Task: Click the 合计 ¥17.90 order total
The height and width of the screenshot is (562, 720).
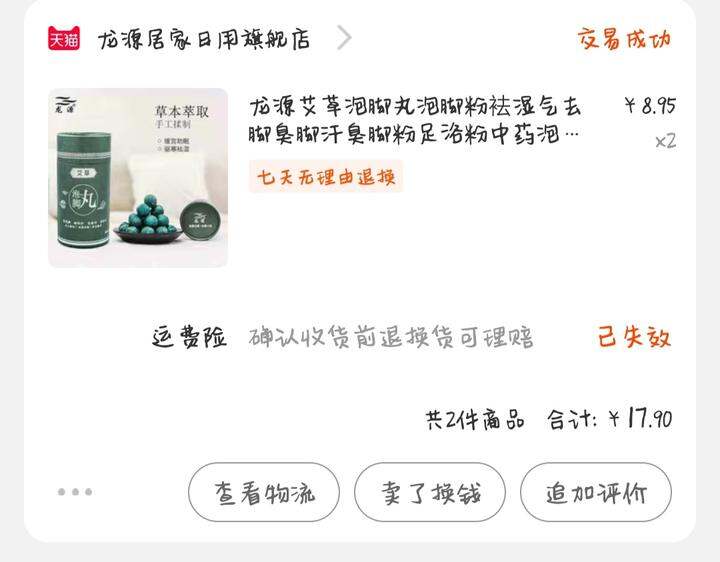Action: pos(609,419)
